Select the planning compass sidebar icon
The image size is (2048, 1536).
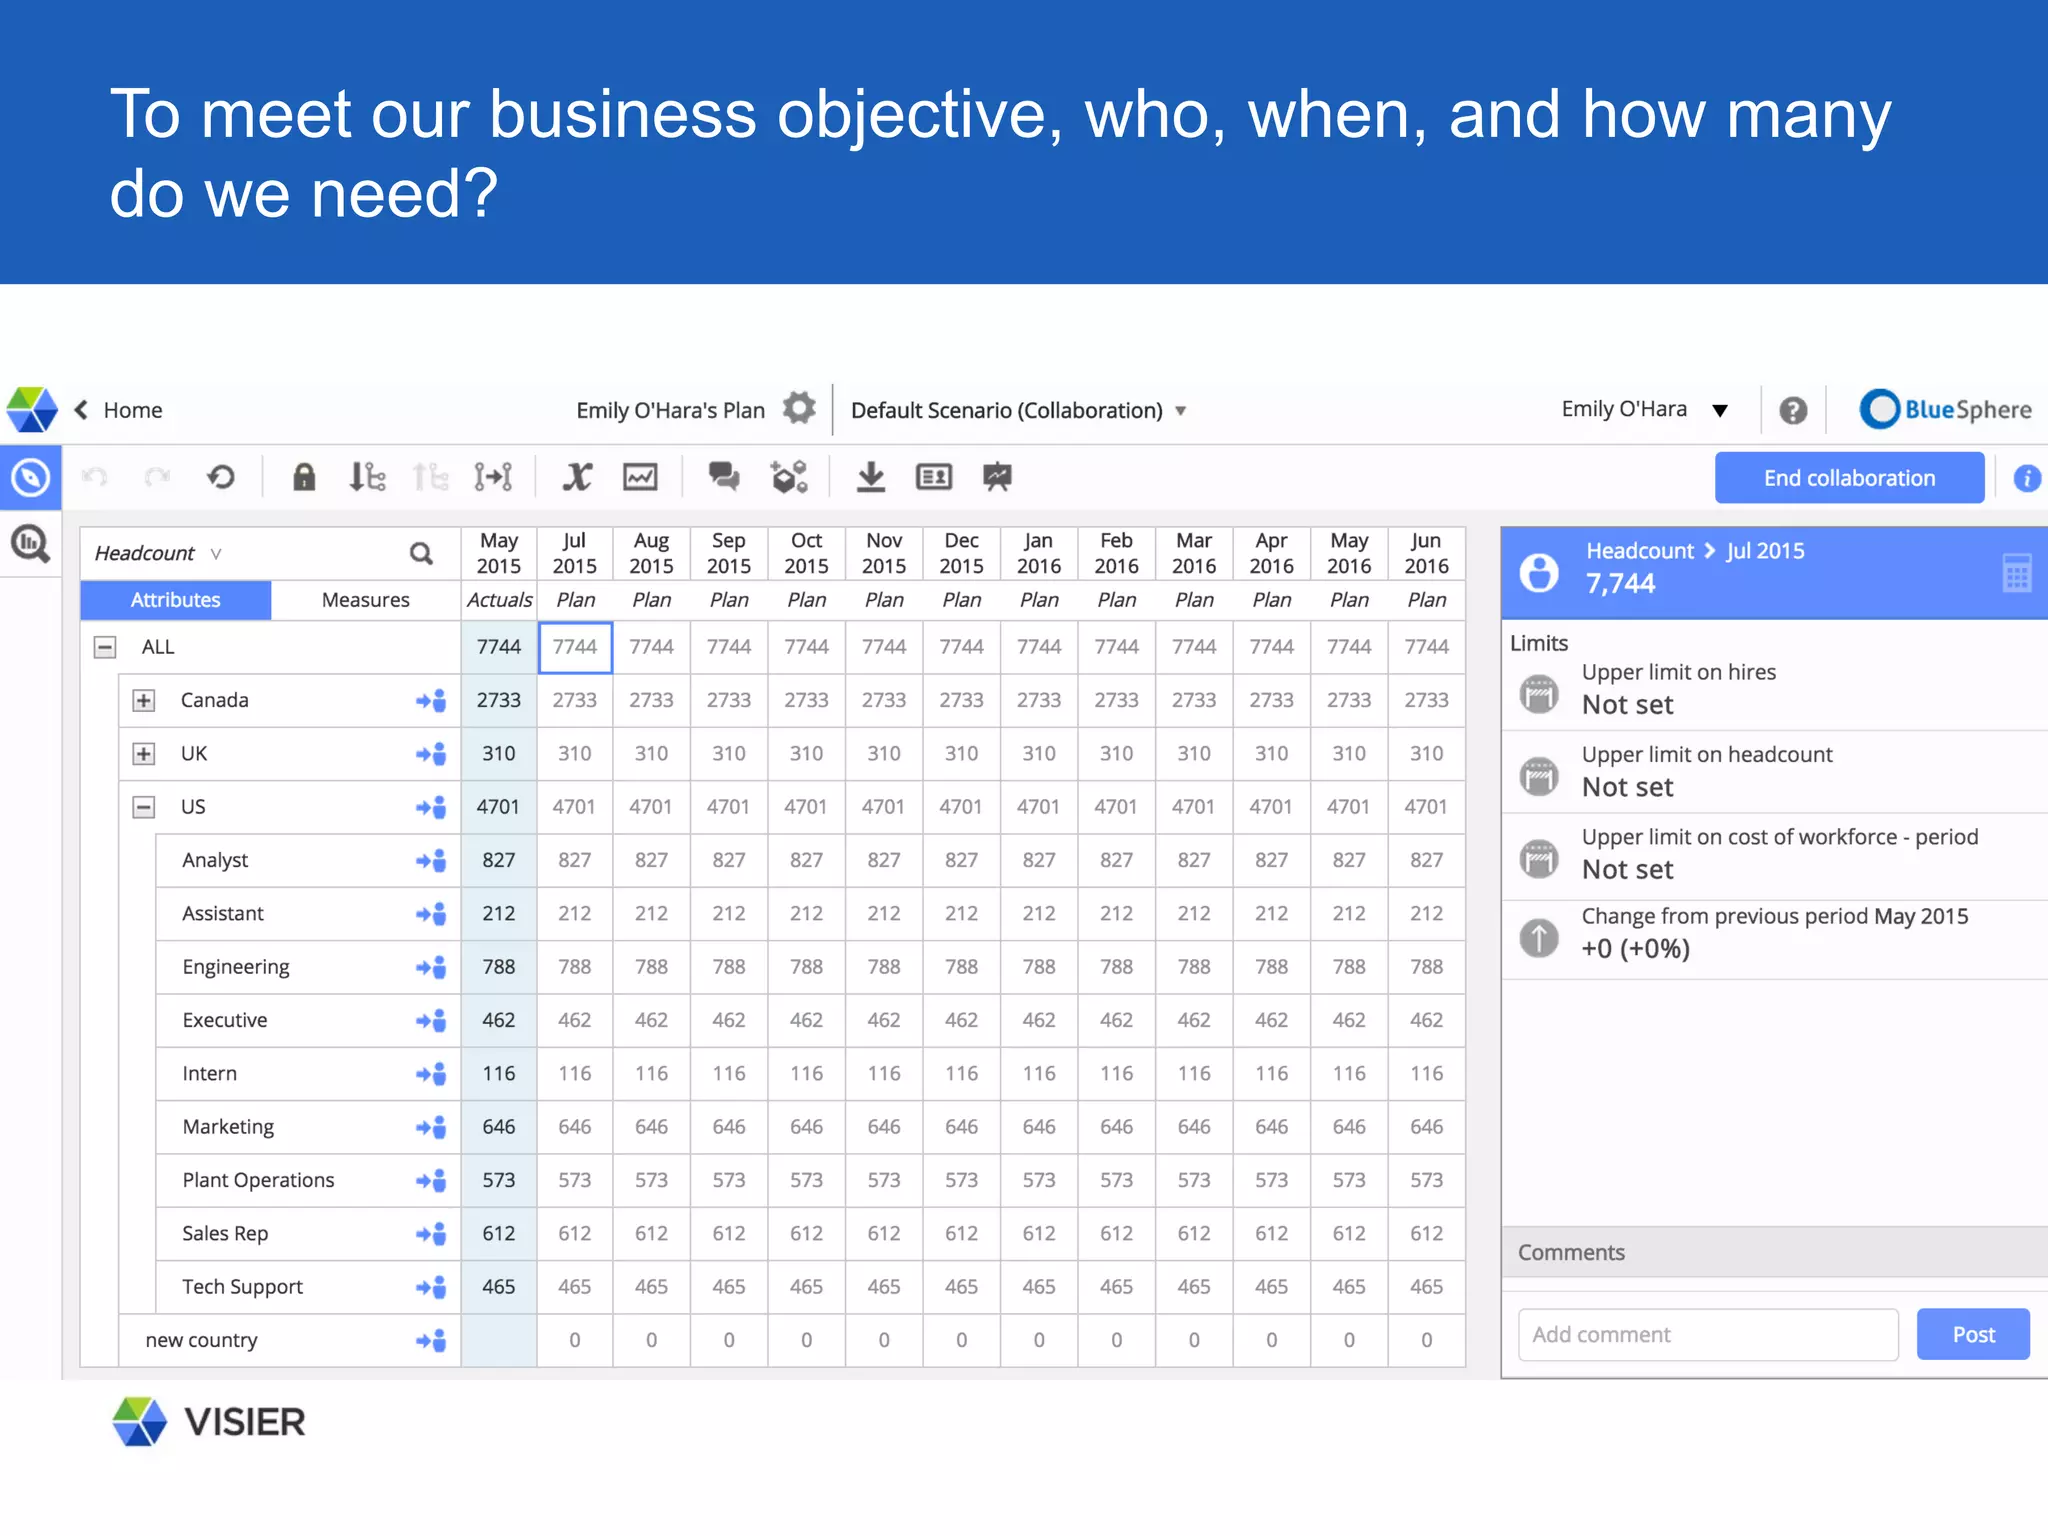click(31, 478)
